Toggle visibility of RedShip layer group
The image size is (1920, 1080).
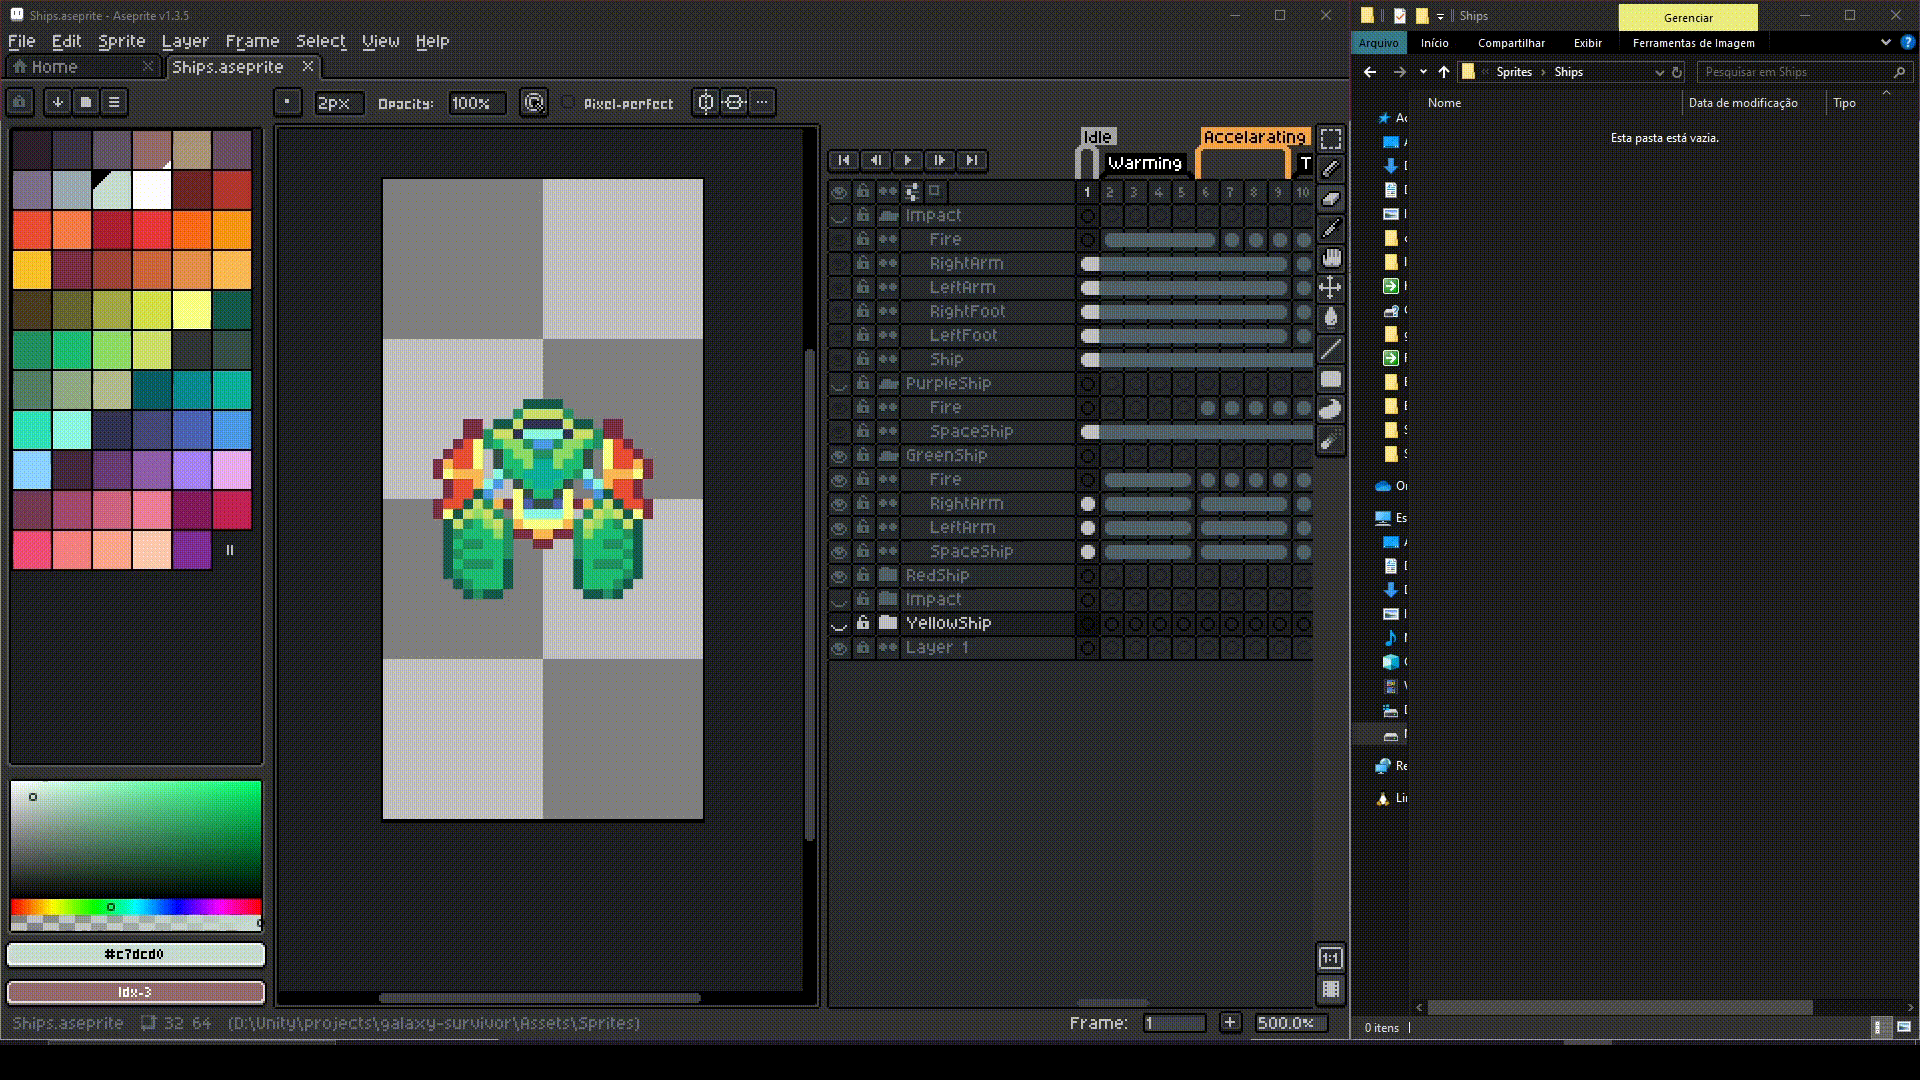tap(840, 576)
